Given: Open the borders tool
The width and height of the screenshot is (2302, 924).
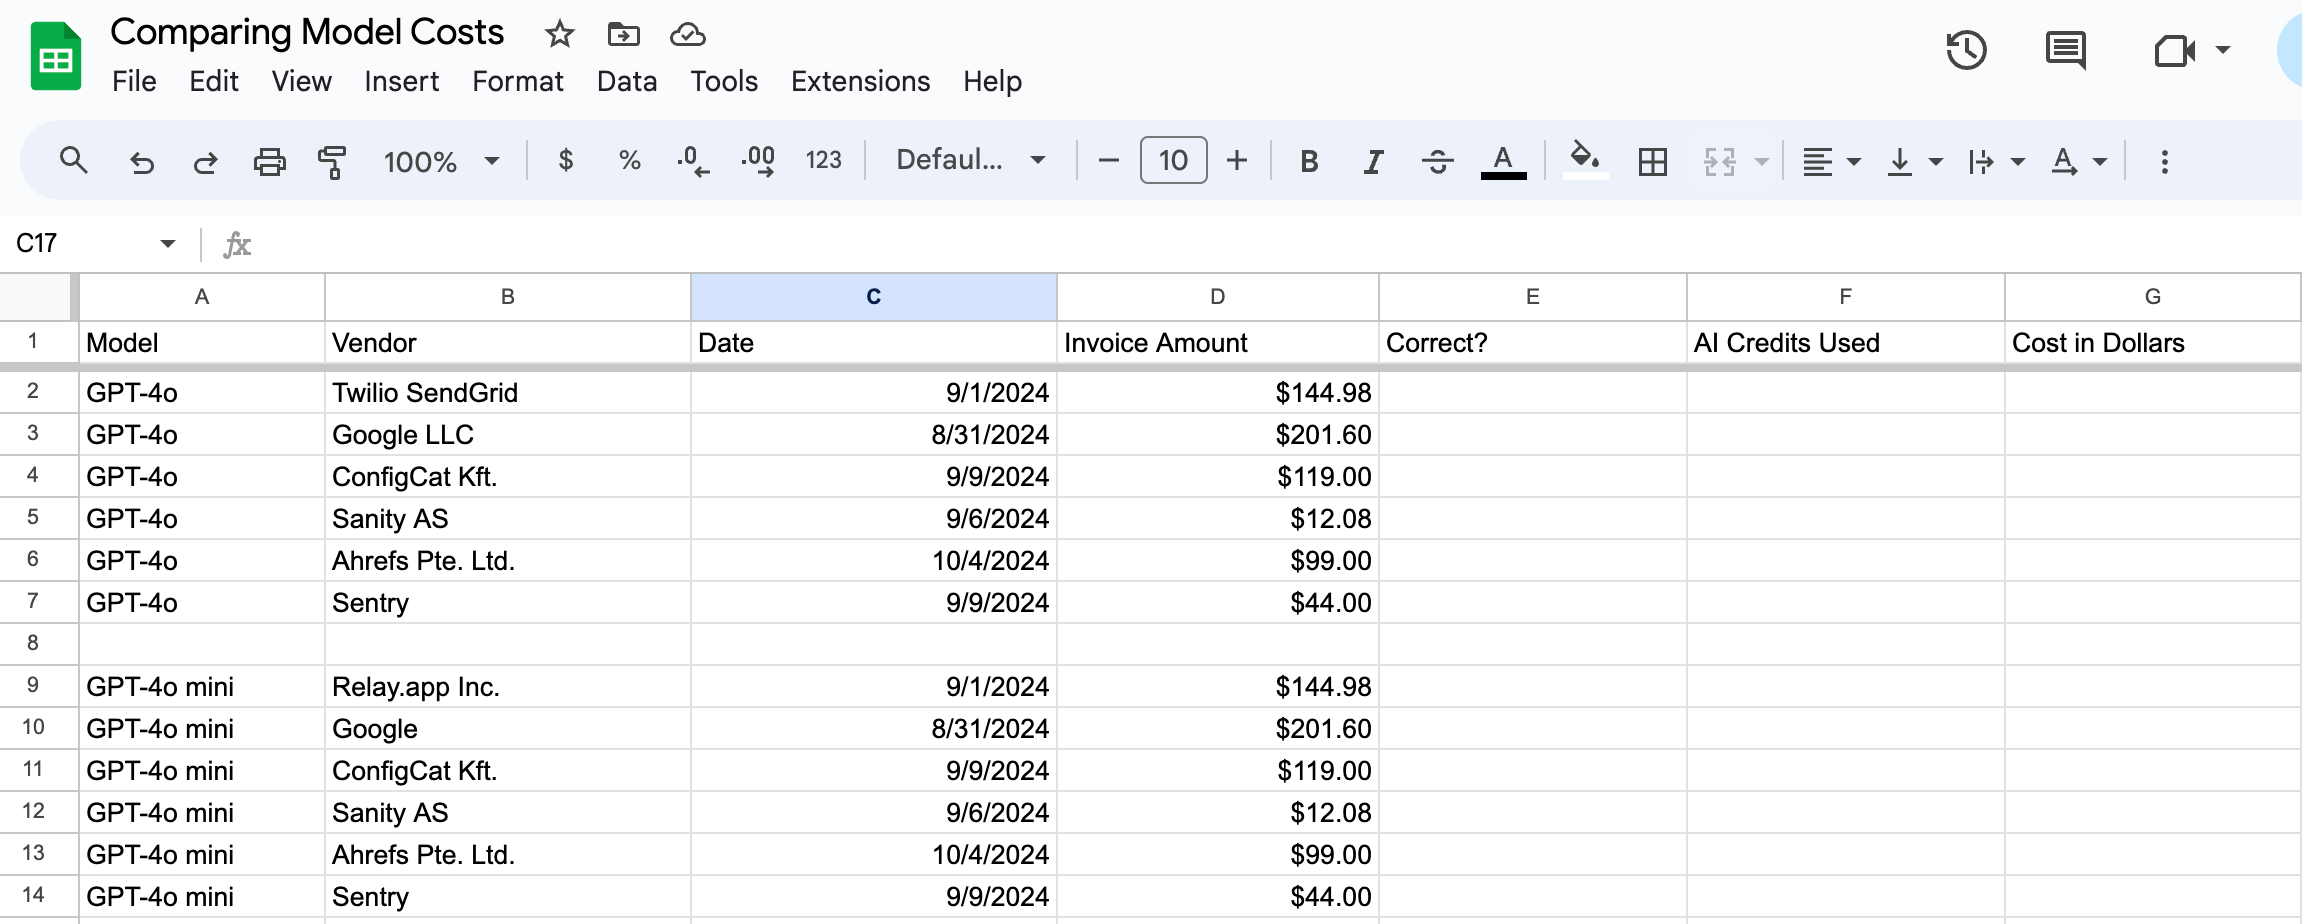Looking at the screenshot, I should [1652, 161].
